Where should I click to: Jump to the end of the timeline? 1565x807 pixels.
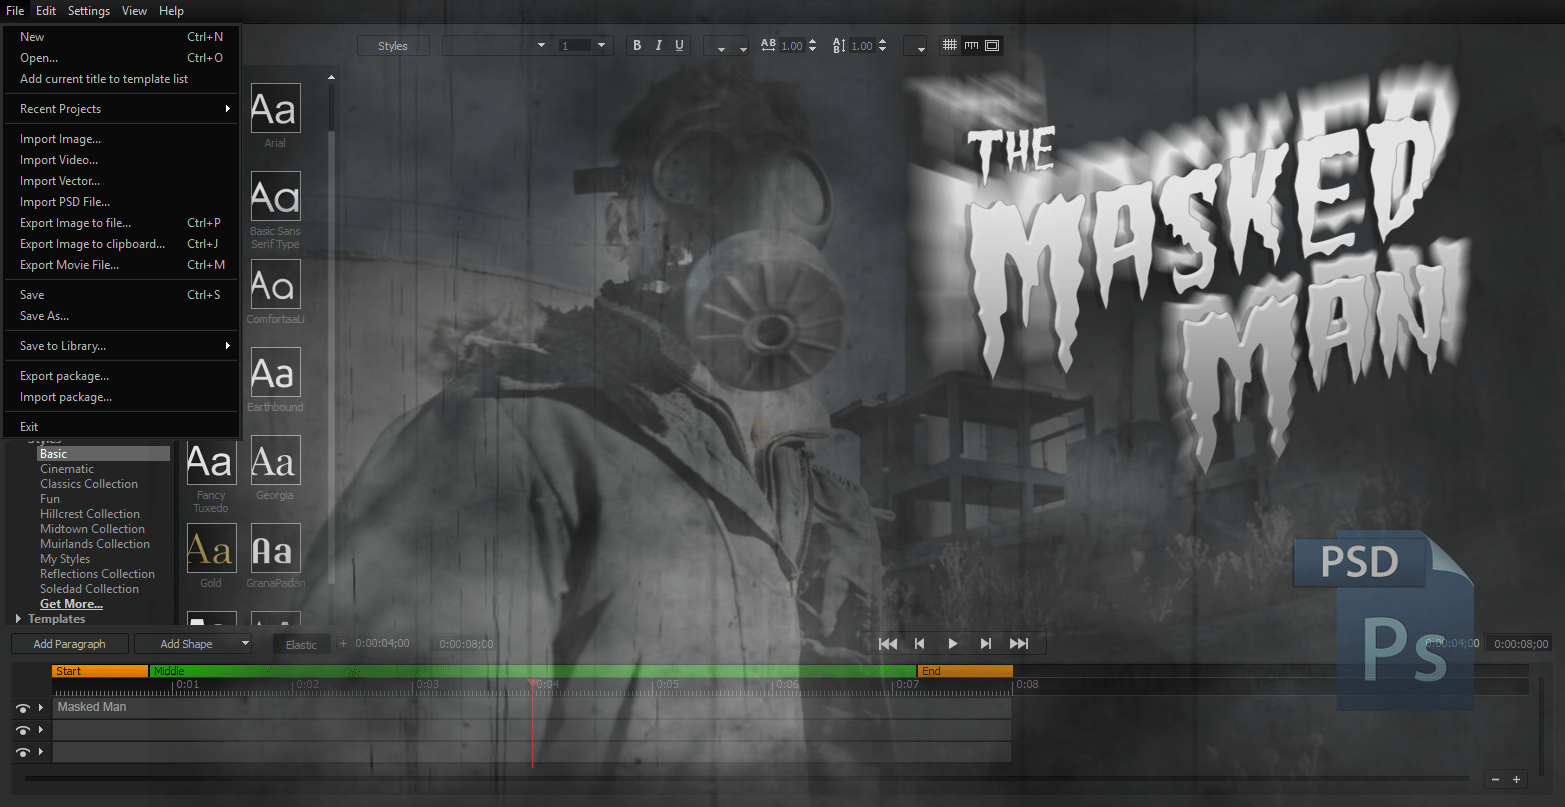1019,643
